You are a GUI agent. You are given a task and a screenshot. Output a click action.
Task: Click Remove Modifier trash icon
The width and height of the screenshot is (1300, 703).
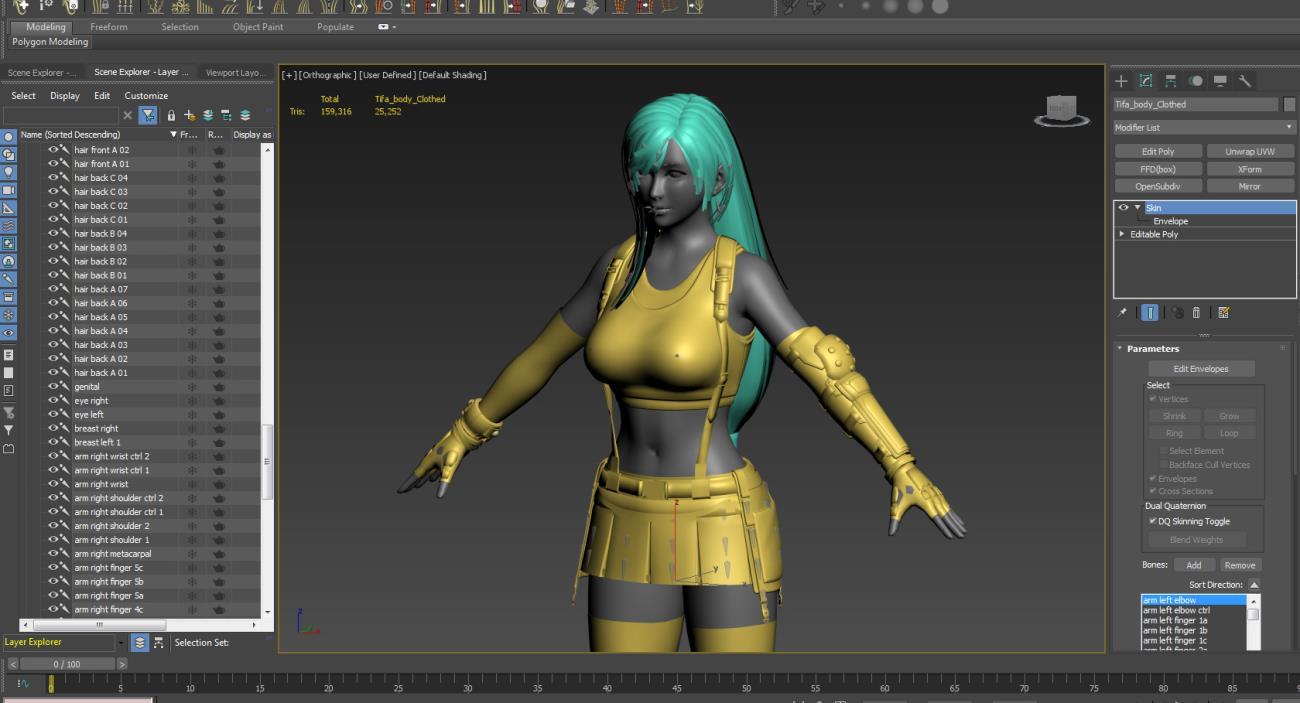(x=1196, y=313)
